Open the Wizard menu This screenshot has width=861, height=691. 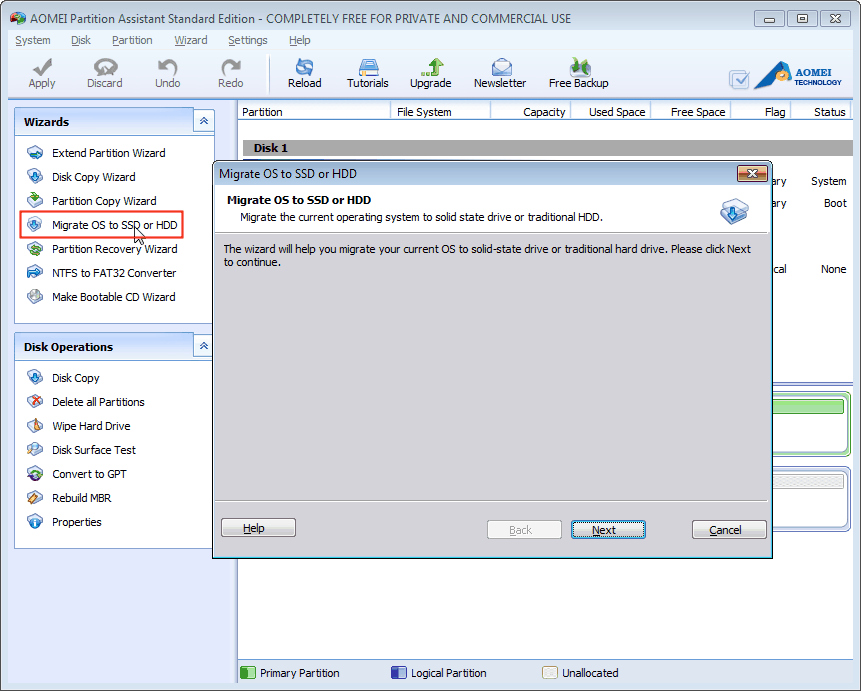(x=191, y=40)
